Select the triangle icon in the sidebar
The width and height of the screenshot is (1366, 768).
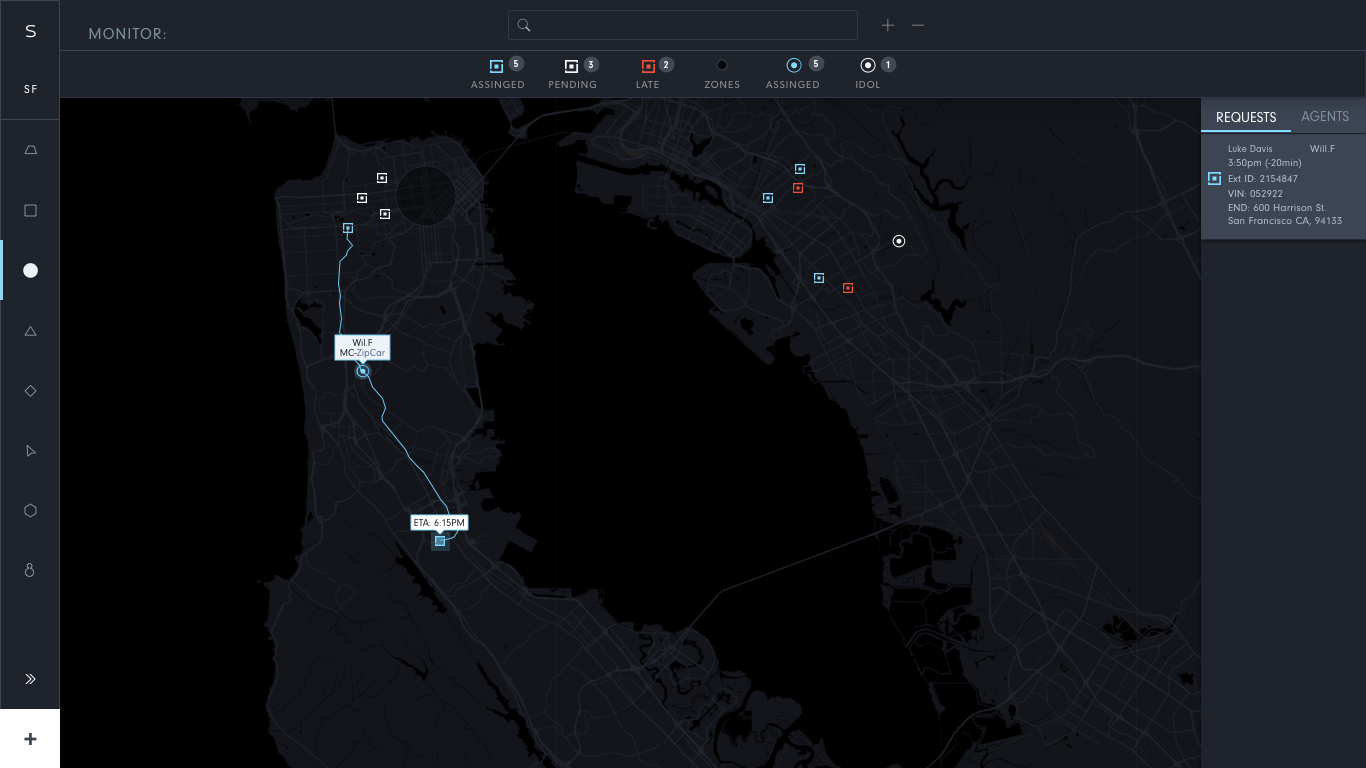pos(30,330)
